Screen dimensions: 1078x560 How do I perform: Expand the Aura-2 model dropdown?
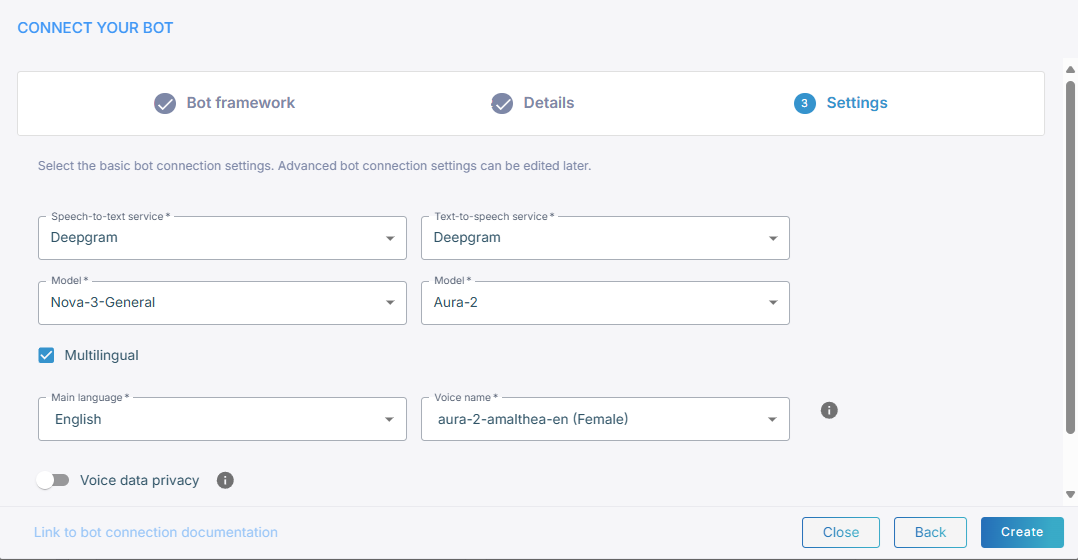[605, 302]
